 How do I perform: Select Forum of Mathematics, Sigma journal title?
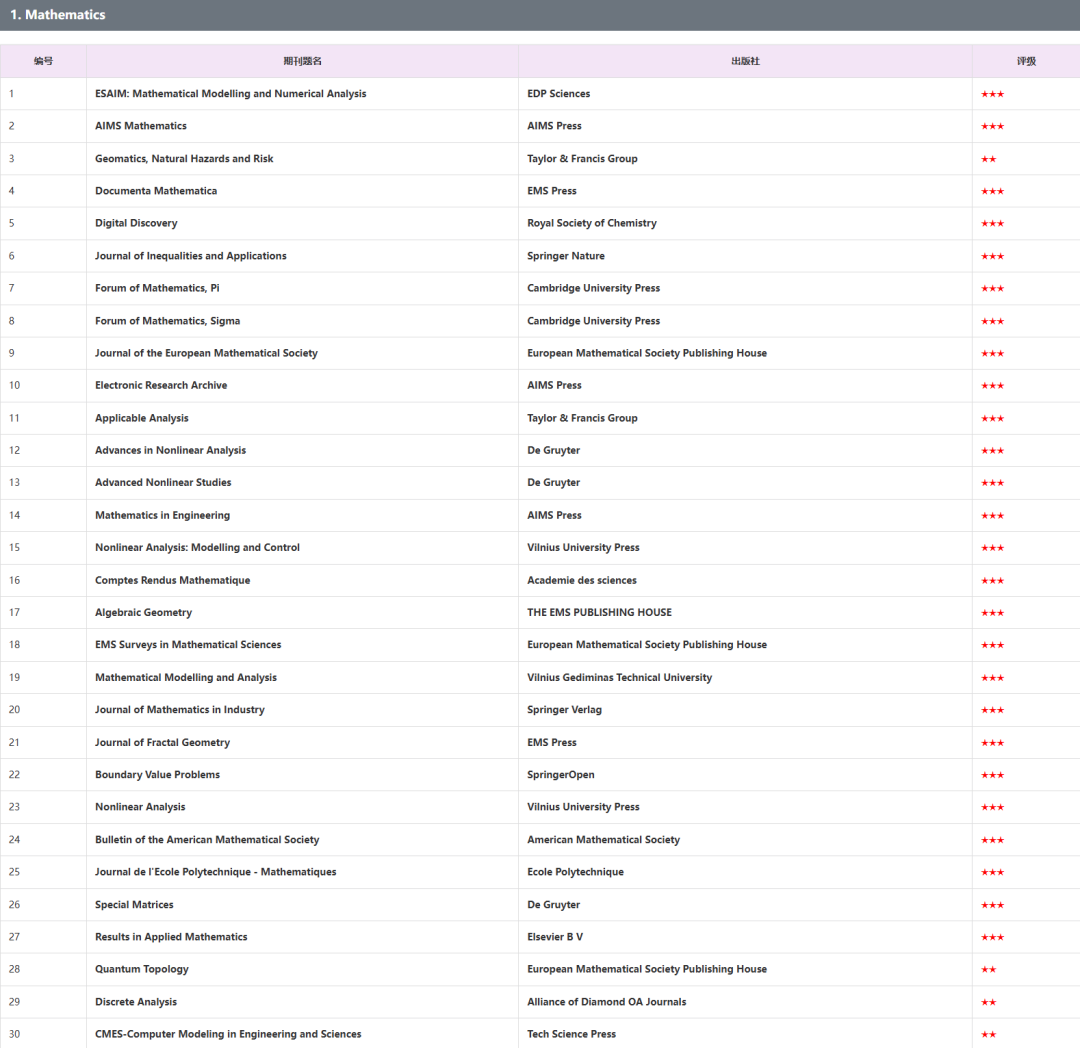click(167, 321)
